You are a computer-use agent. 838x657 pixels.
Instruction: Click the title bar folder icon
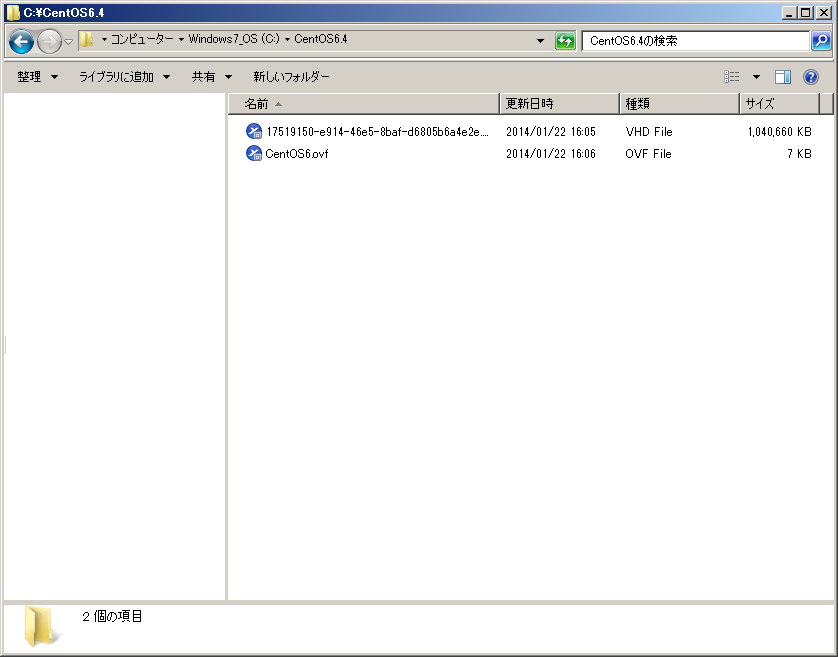(x=13, y=12)
